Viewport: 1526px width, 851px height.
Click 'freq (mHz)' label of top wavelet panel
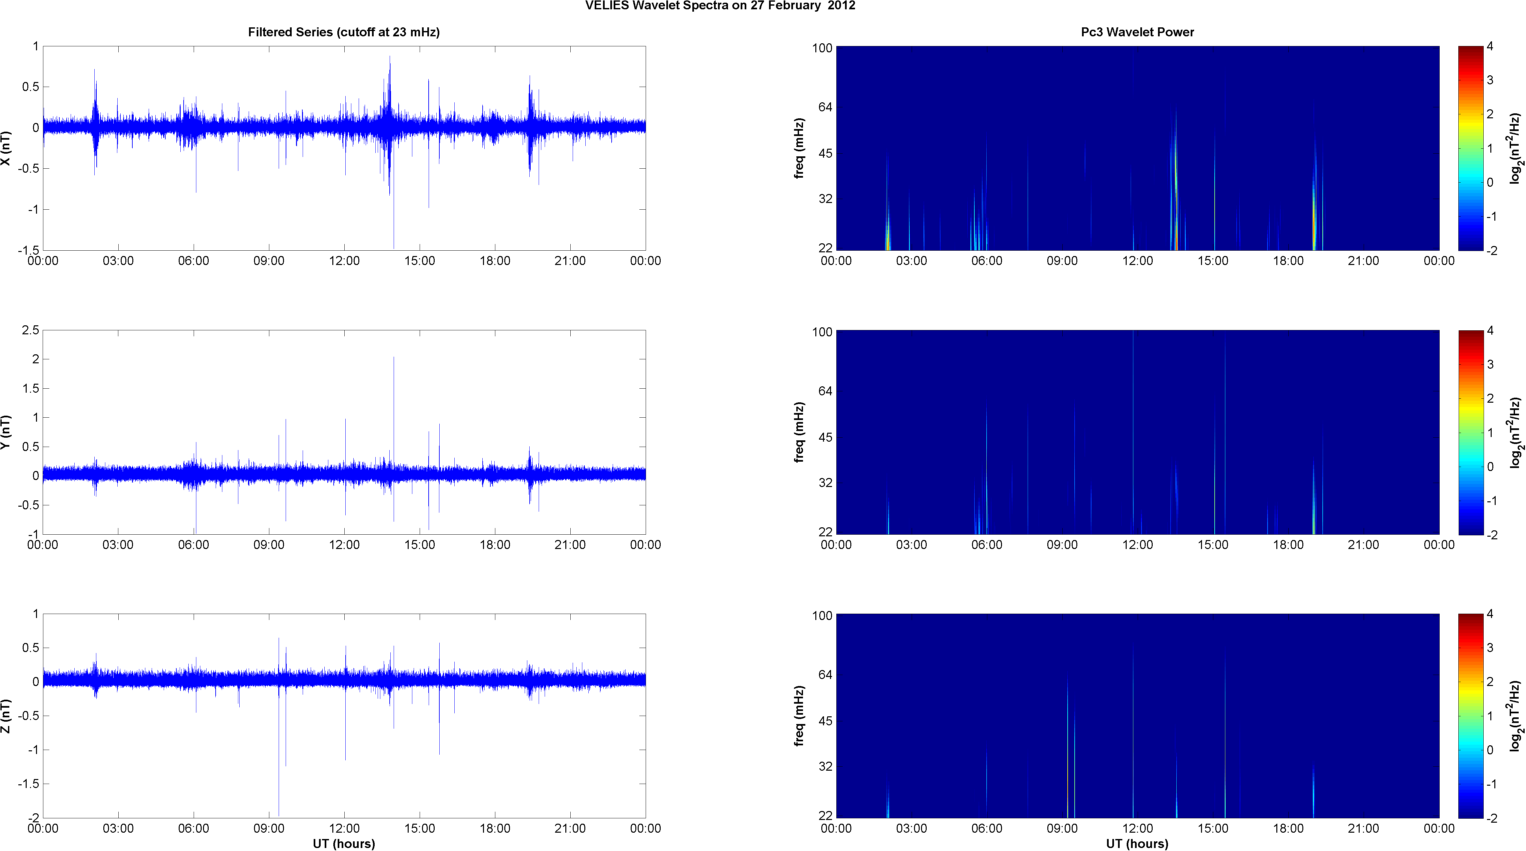tap(800, 148)
